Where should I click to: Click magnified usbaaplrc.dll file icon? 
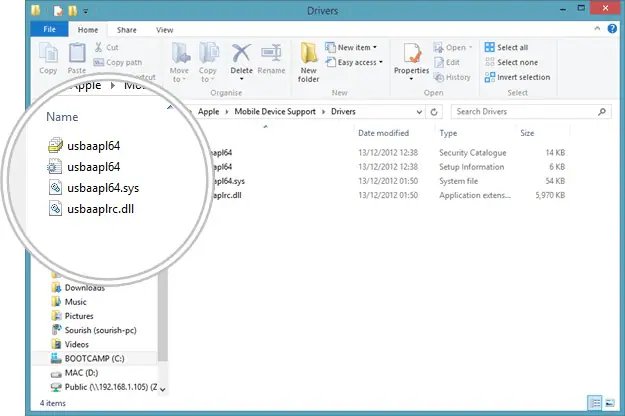(55, 208)
